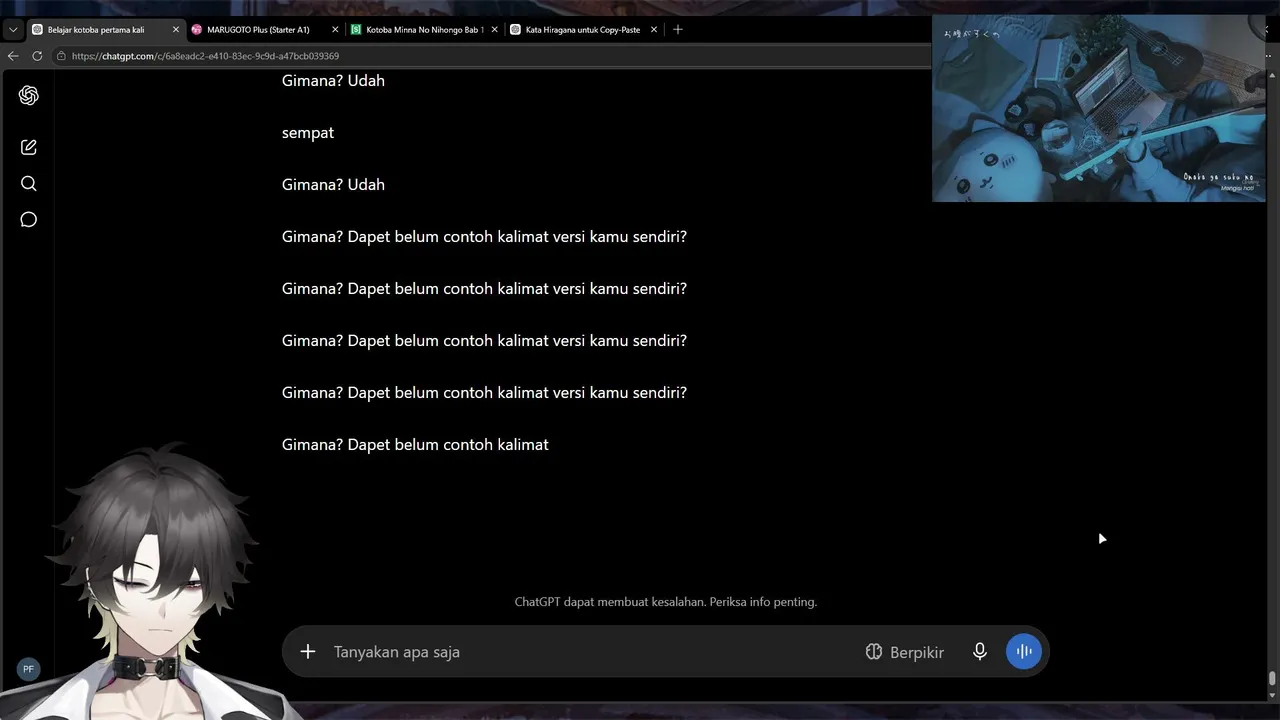The width and height of the screenshot is (1280, 720).
Task: Close the Kotoba Minna No Nihongo tab
Action: click(x=494, y=30)
